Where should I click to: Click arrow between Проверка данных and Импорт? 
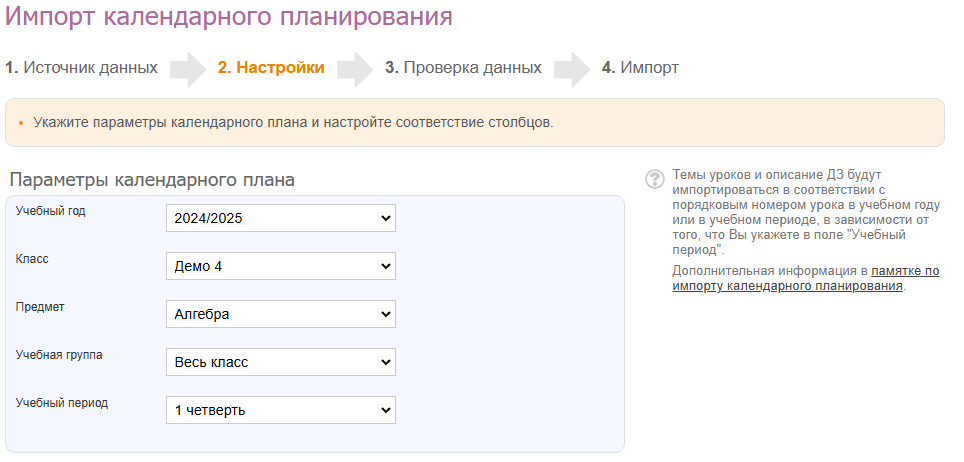[x=571, y=69]
